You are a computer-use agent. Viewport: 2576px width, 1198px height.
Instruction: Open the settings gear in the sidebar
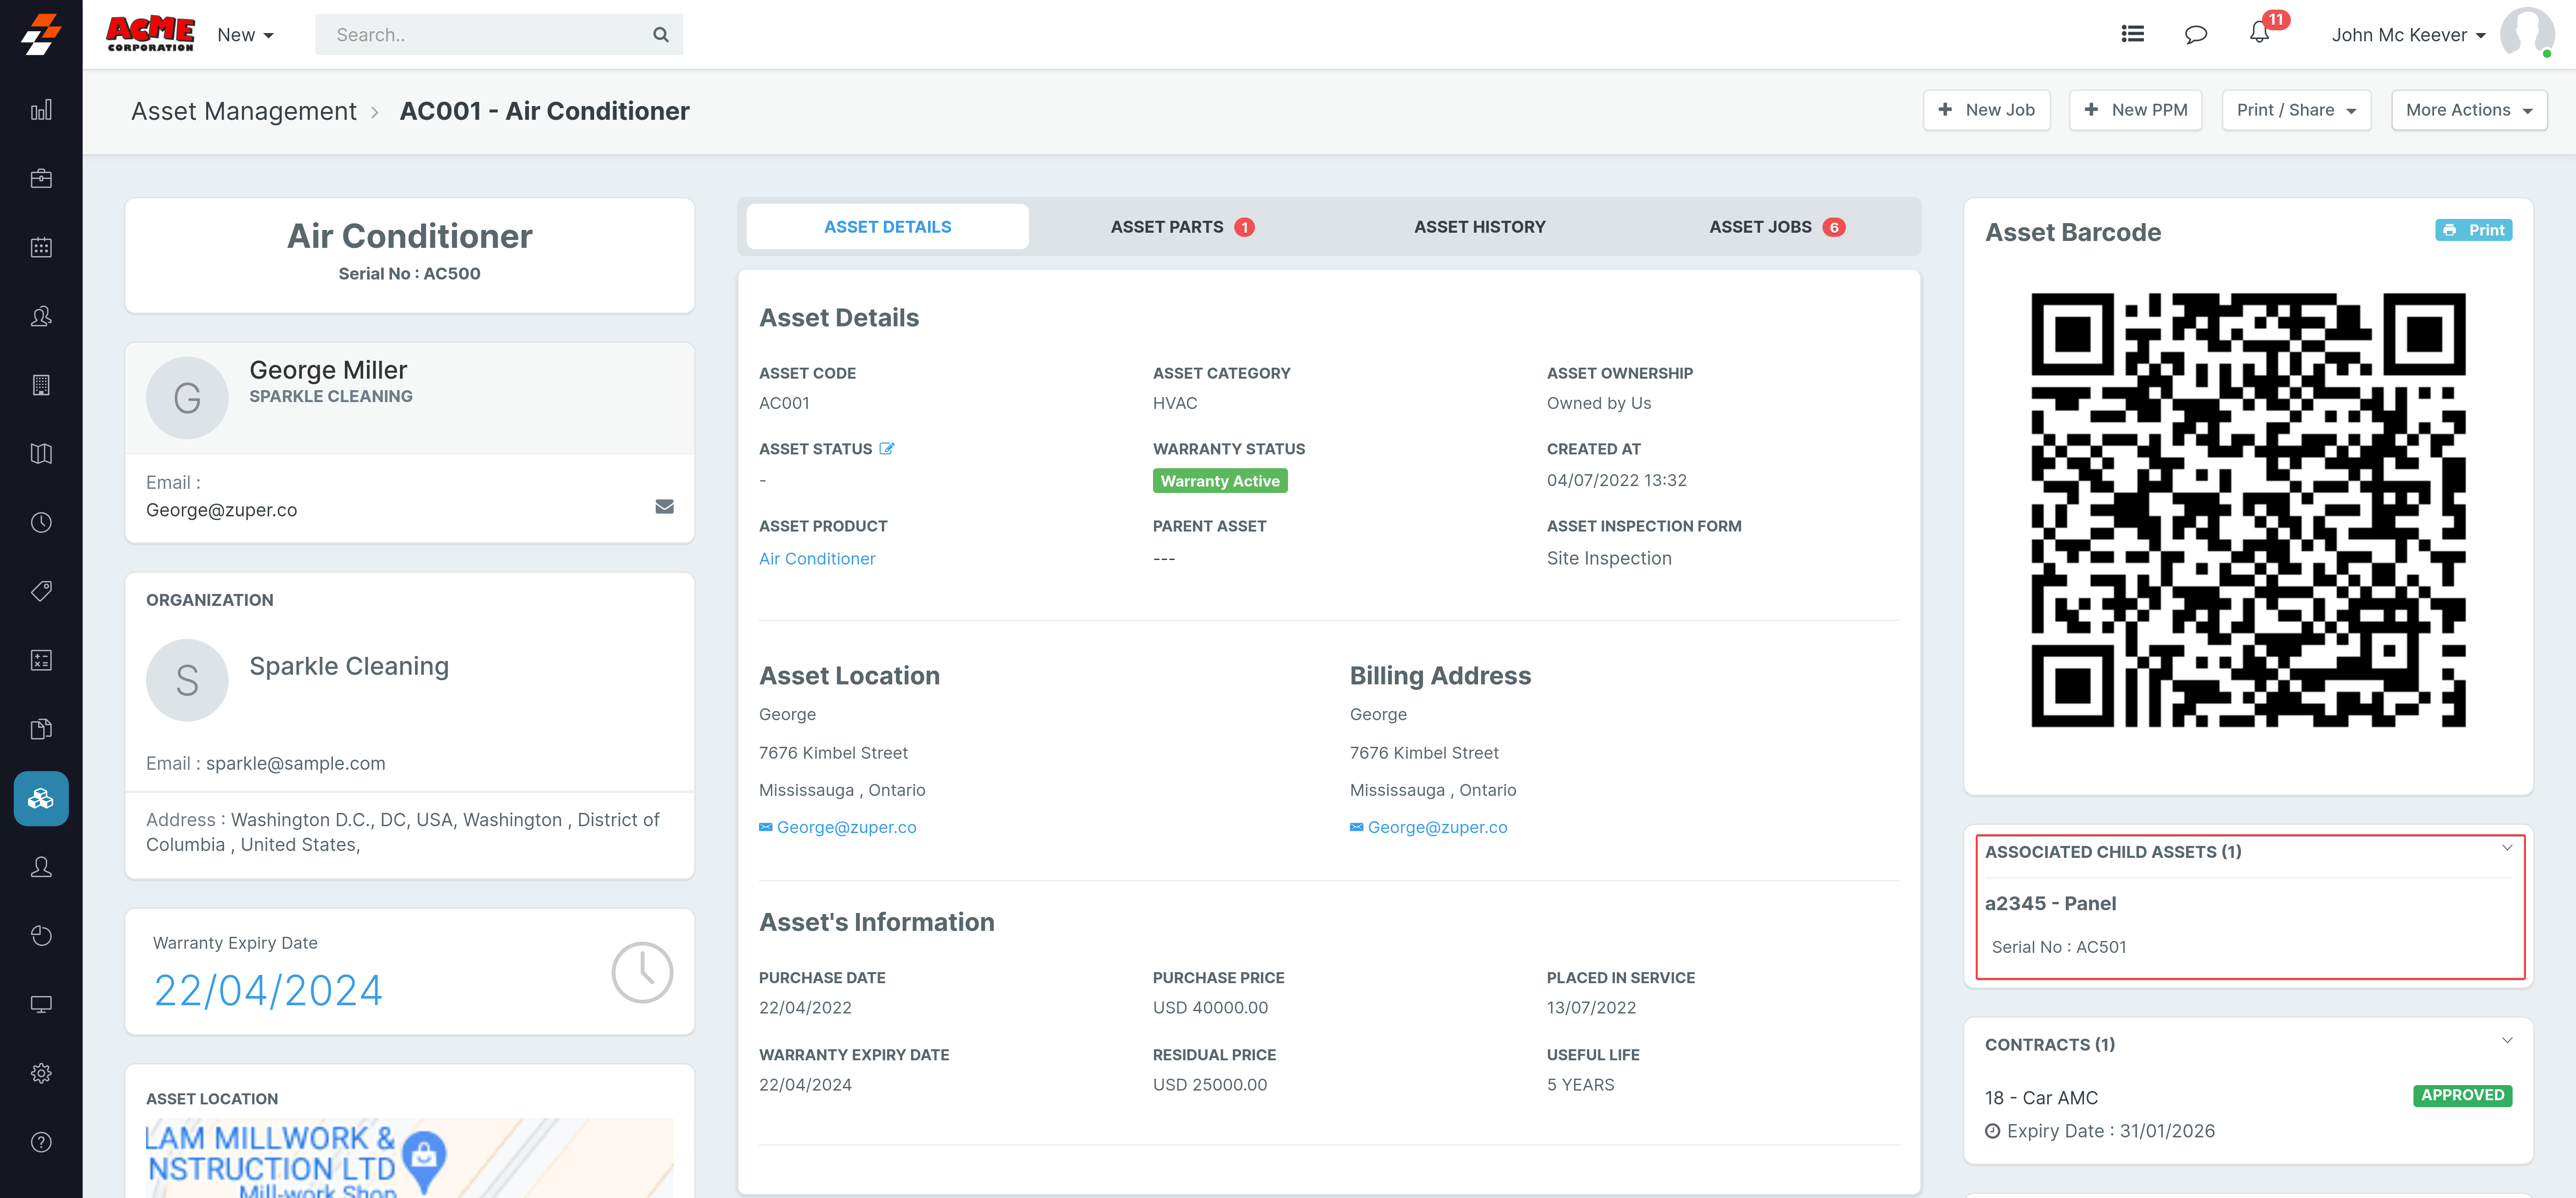click(x=41, y=1073)
